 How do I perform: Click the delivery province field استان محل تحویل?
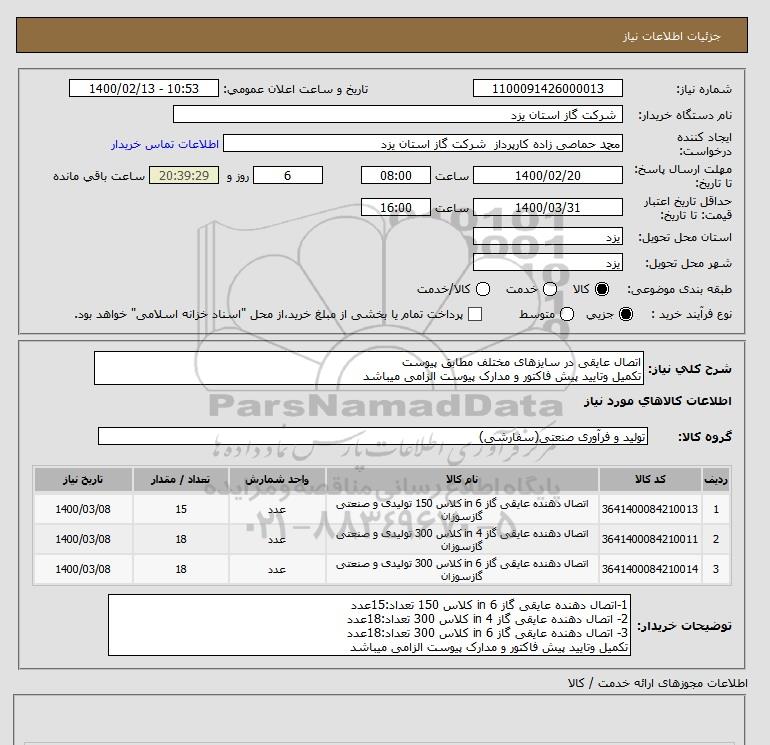tap(548, 237)
